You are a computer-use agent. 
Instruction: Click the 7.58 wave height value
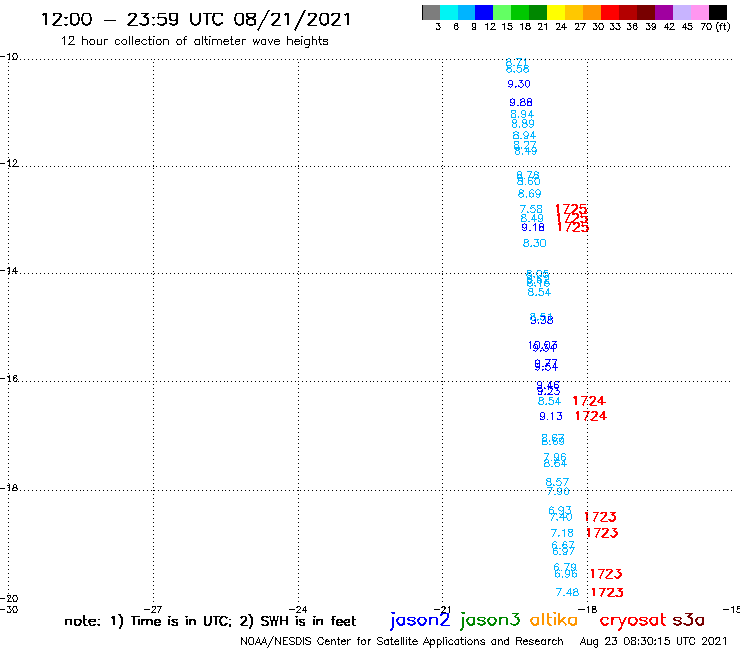pyautogui.click(x=531, y=209)
